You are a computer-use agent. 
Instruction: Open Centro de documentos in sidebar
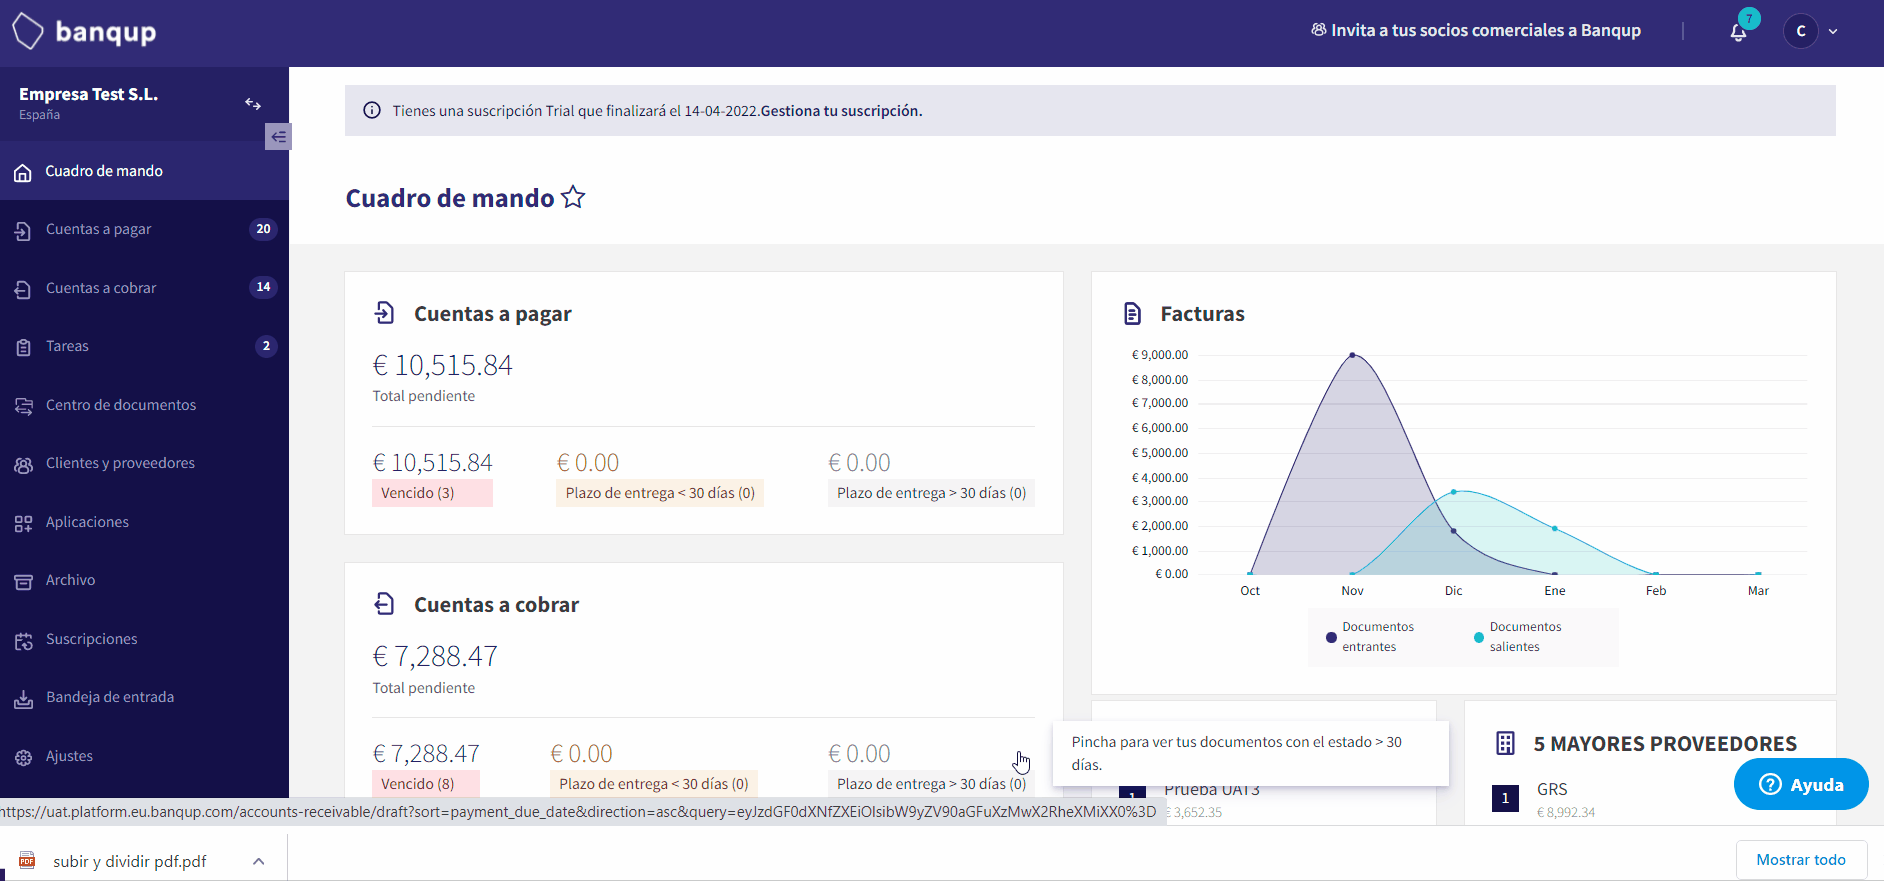click(x=144, y=405)
